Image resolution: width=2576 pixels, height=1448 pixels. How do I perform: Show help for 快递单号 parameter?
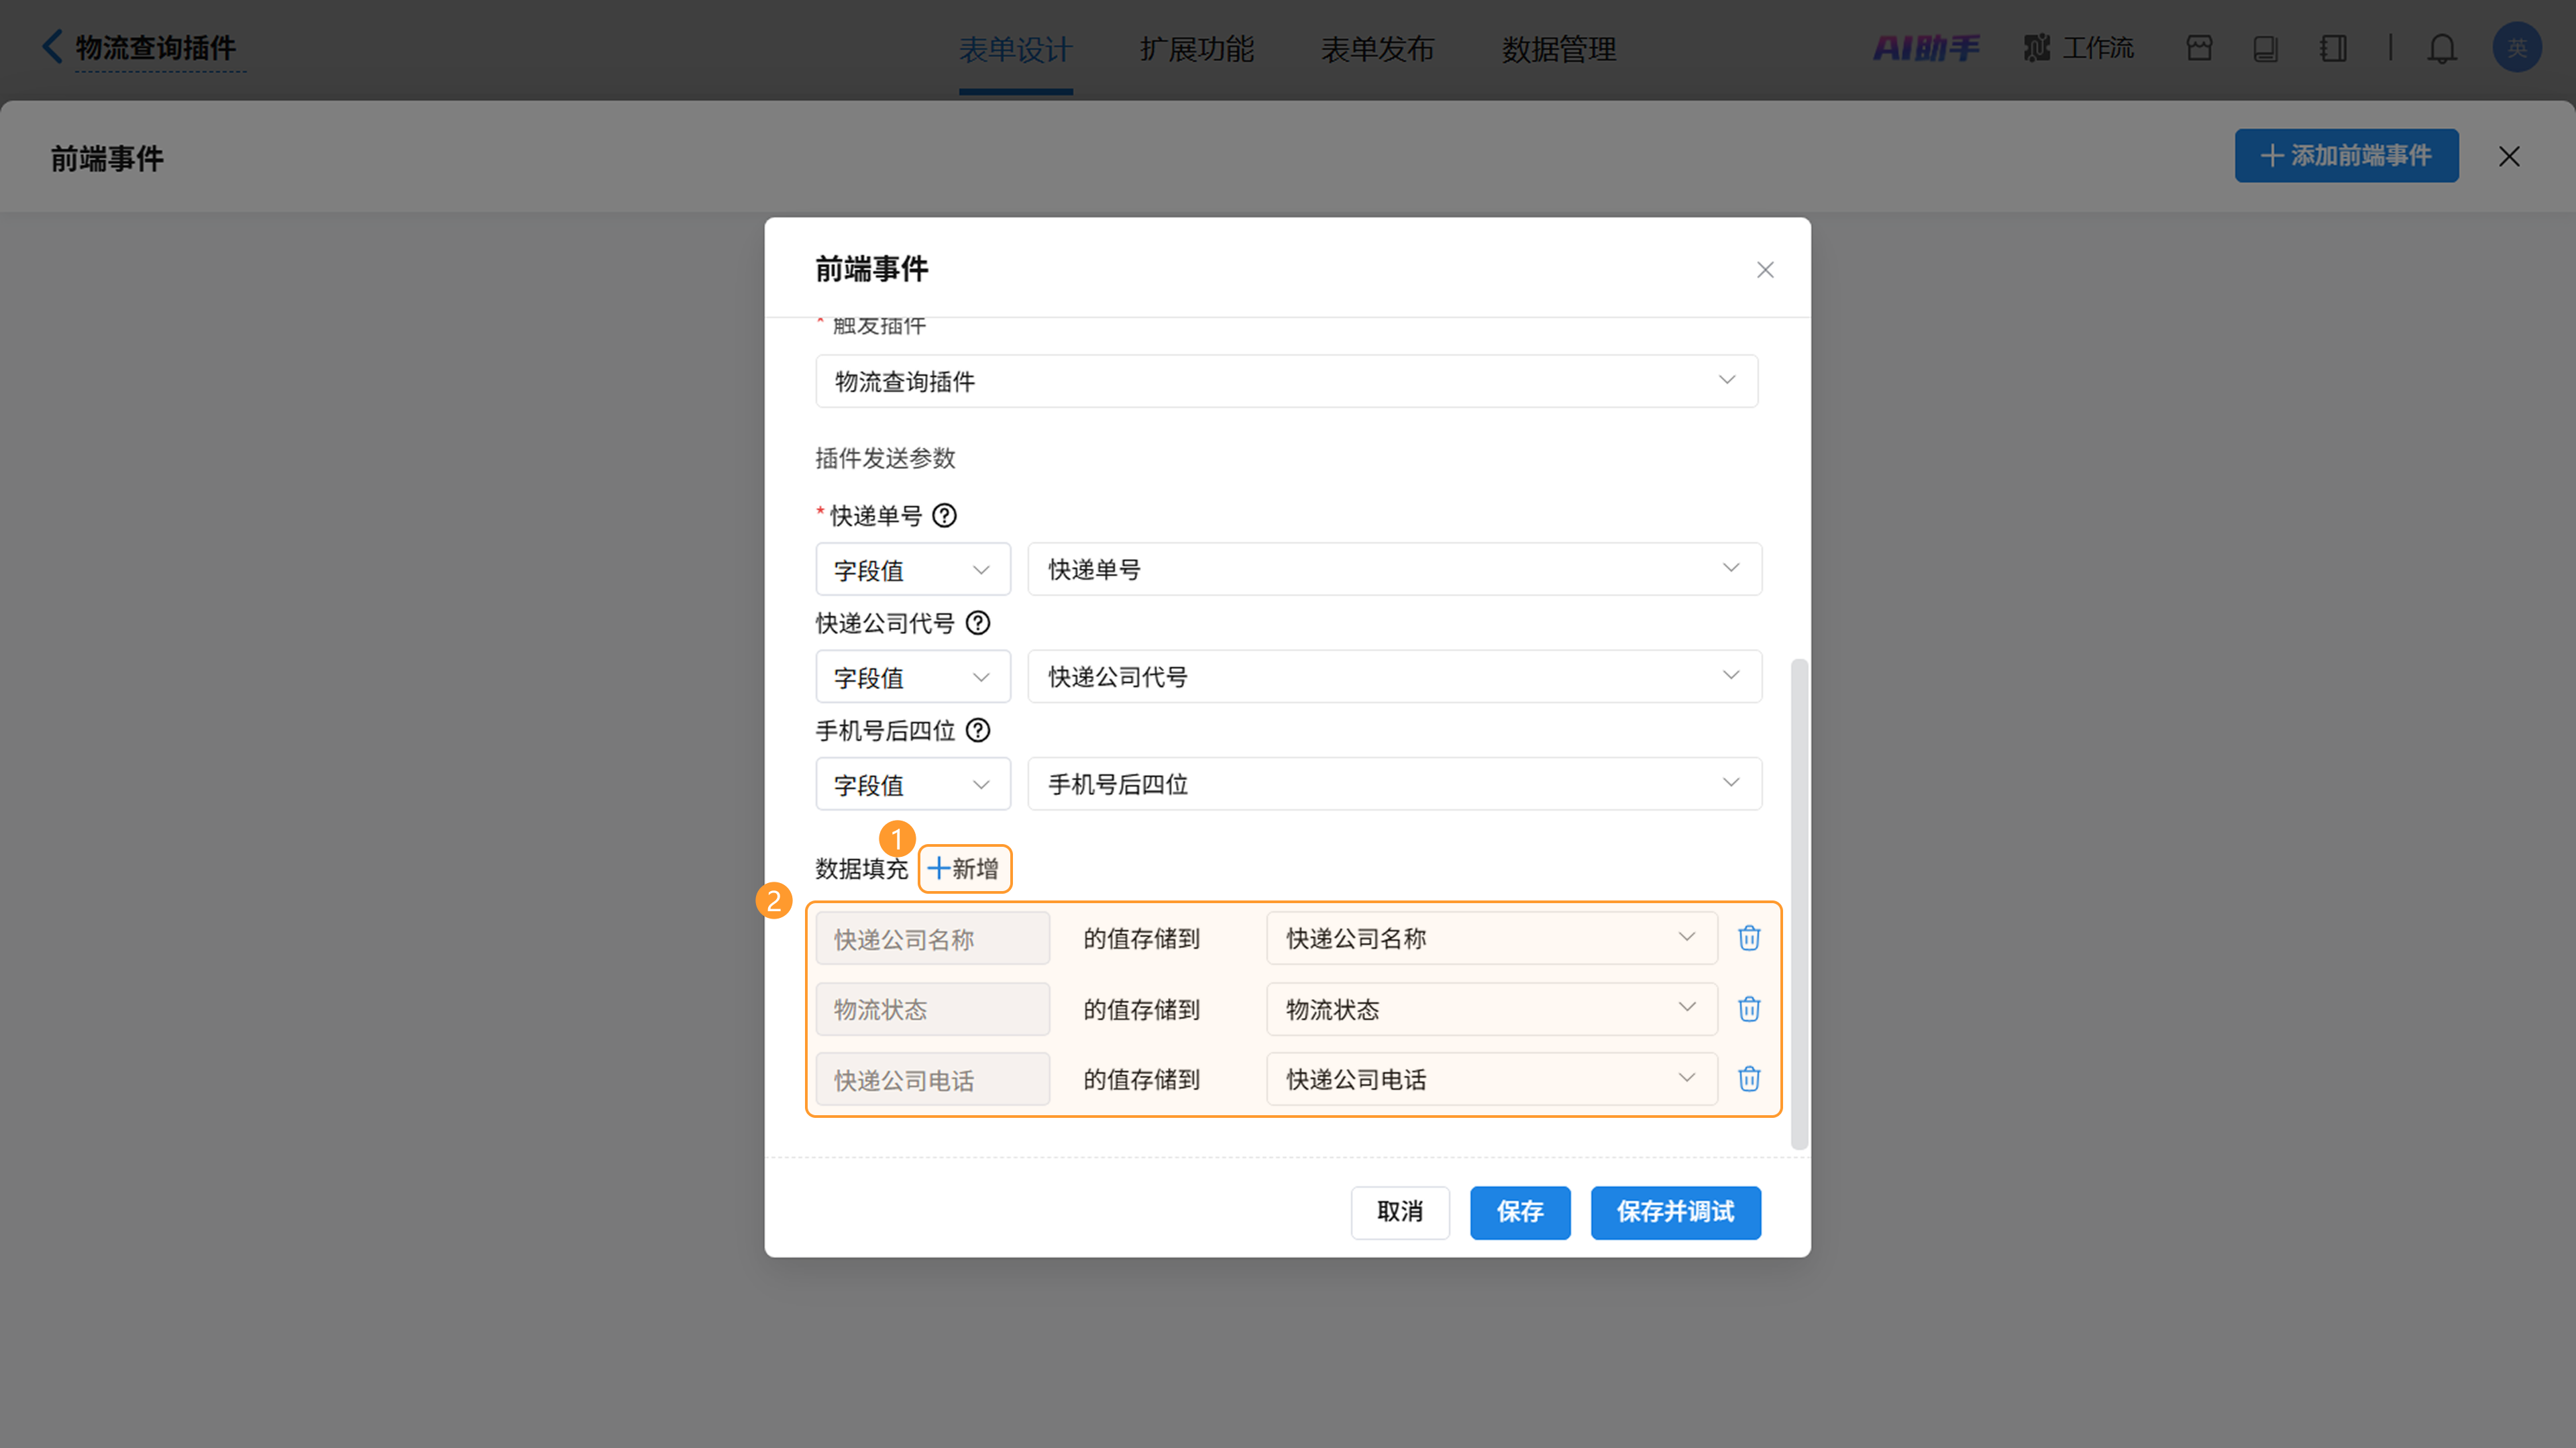click(x=944, y=515)
